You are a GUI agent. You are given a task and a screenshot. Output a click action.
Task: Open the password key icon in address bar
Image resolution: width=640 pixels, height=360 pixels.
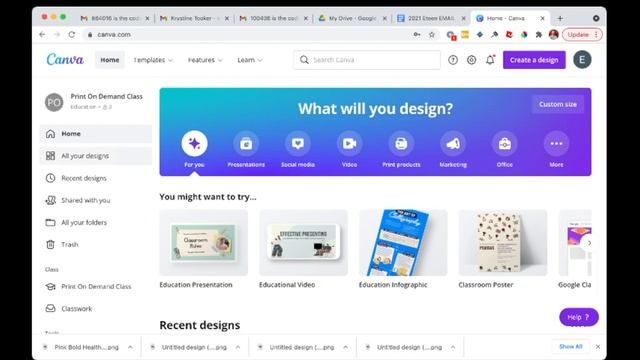[417, 35]
